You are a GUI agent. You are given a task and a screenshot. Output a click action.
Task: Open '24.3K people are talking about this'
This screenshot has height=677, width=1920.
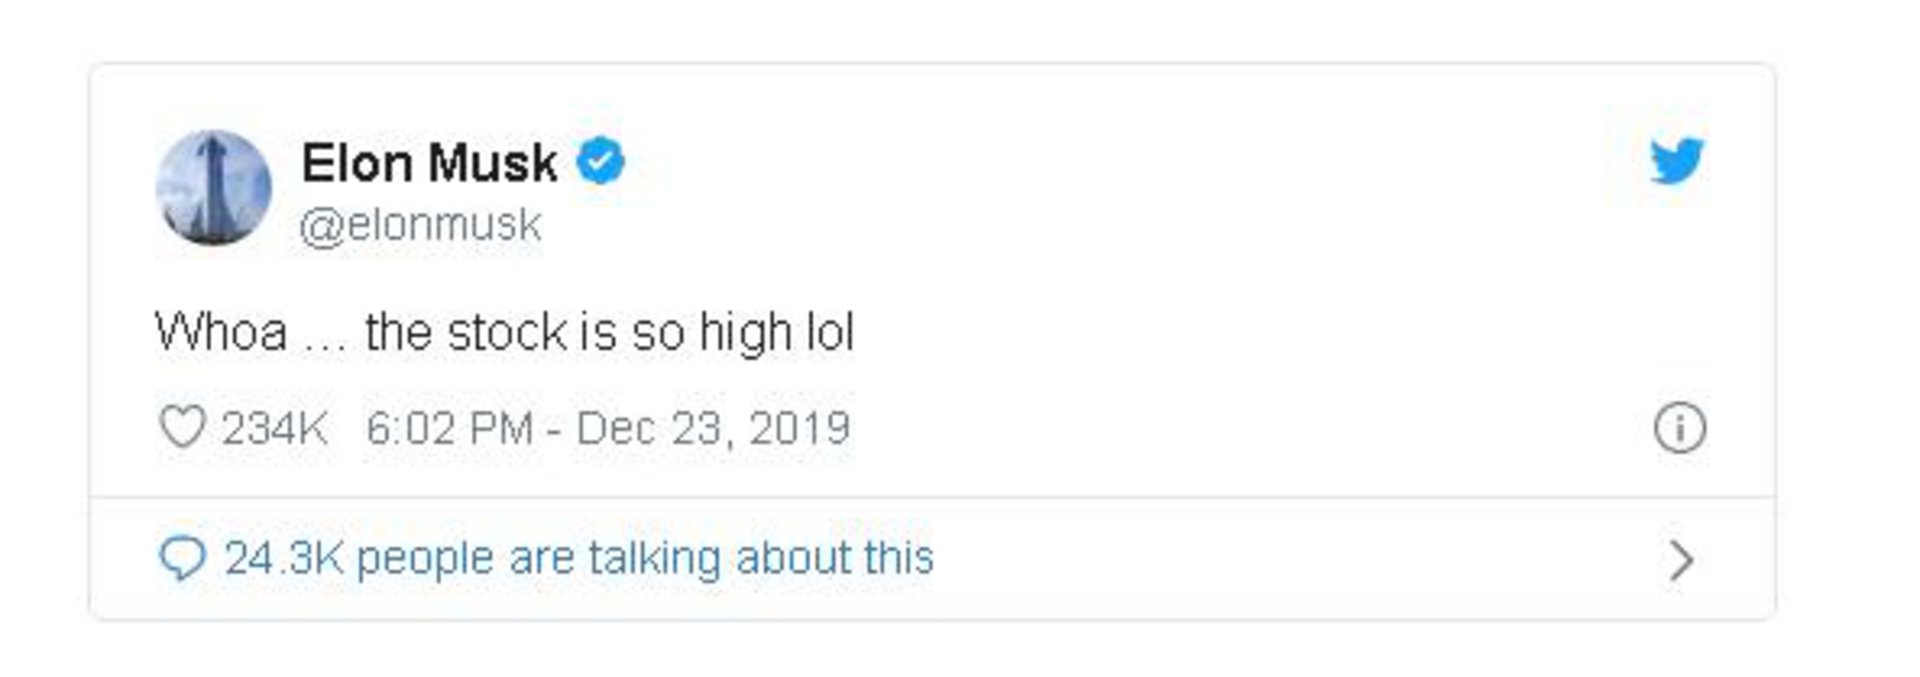(579, 558)
